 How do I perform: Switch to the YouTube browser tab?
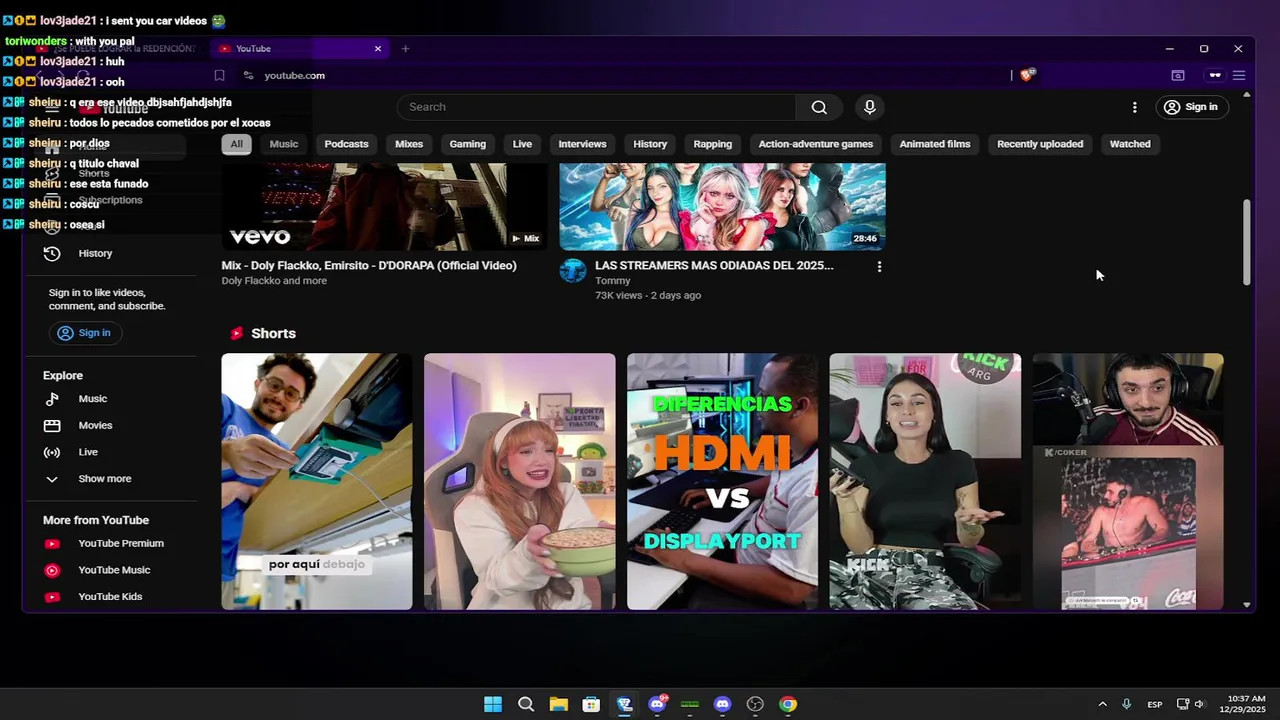coord(298,49)
